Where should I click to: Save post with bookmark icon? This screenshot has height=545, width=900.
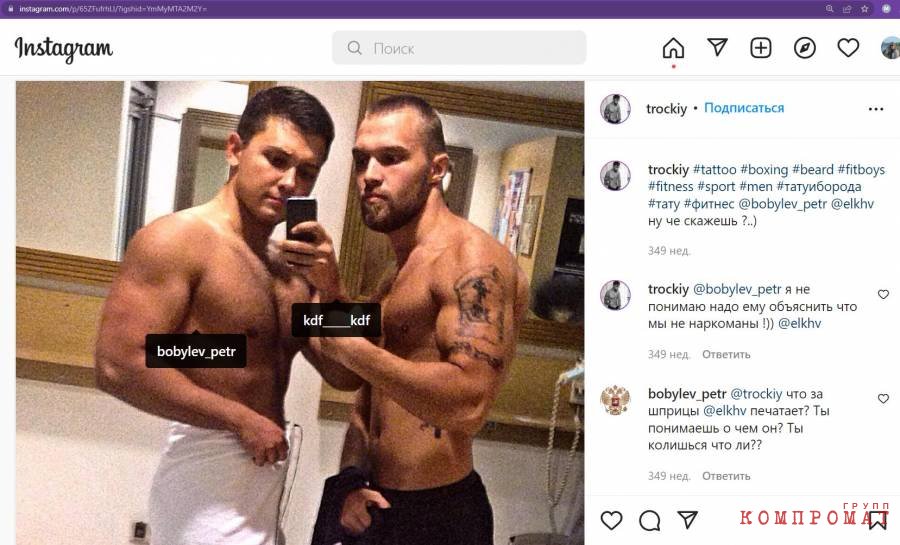pos(878,520)
